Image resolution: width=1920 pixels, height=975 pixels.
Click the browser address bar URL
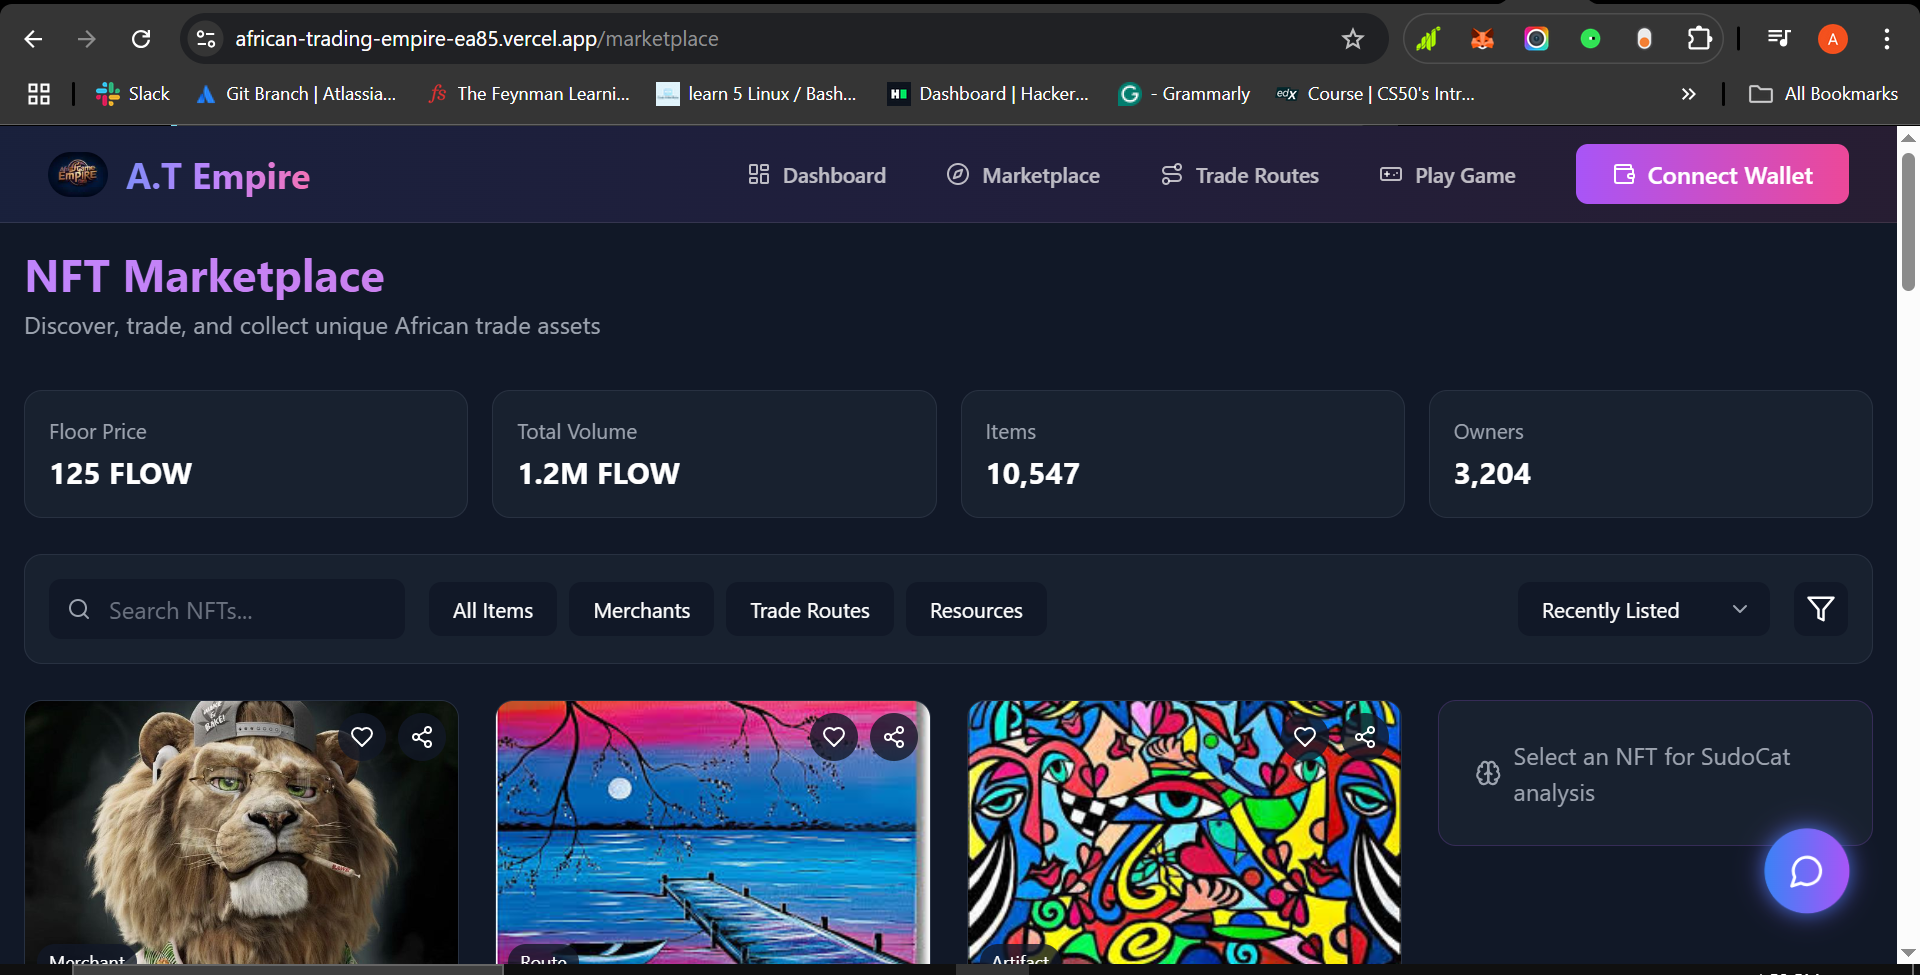coord(477,39)
